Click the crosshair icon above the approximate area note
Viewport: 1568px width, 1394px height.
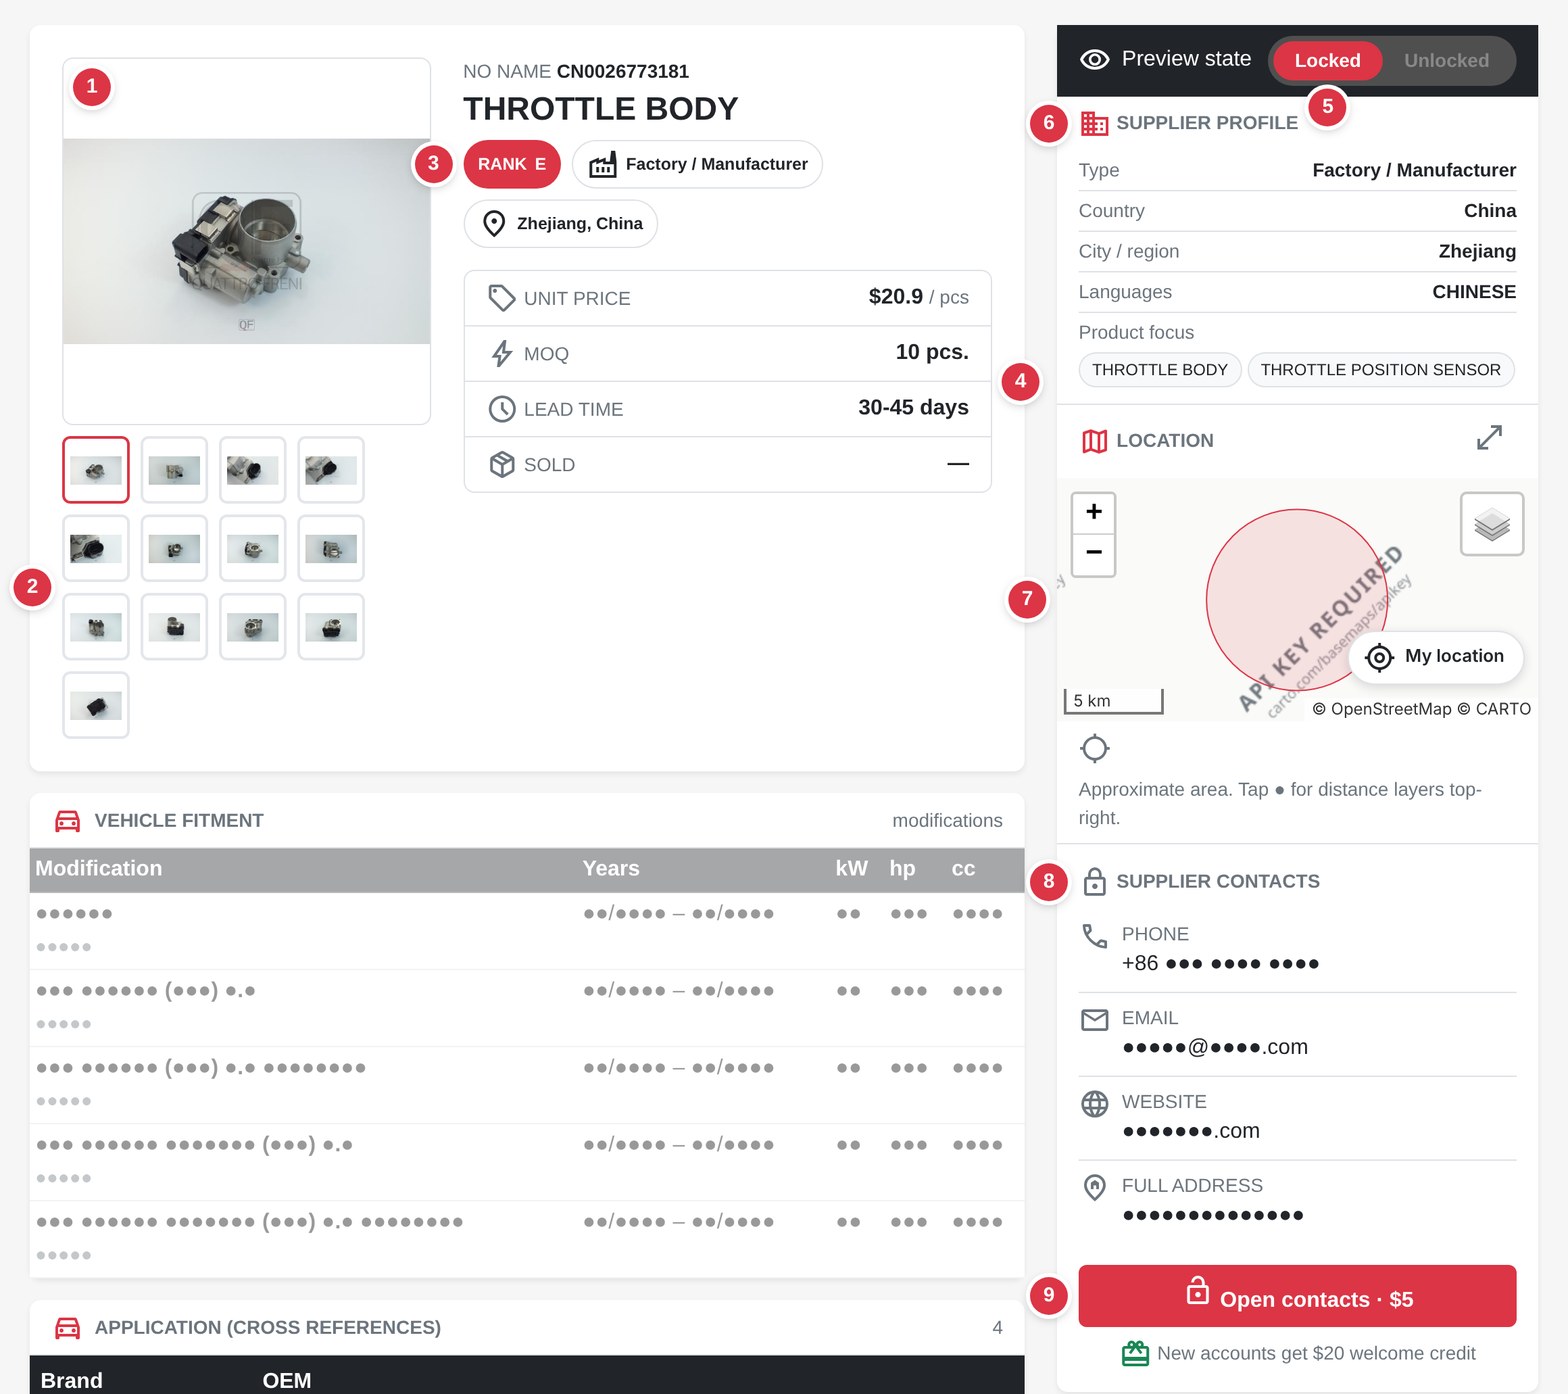(1095, 748)
